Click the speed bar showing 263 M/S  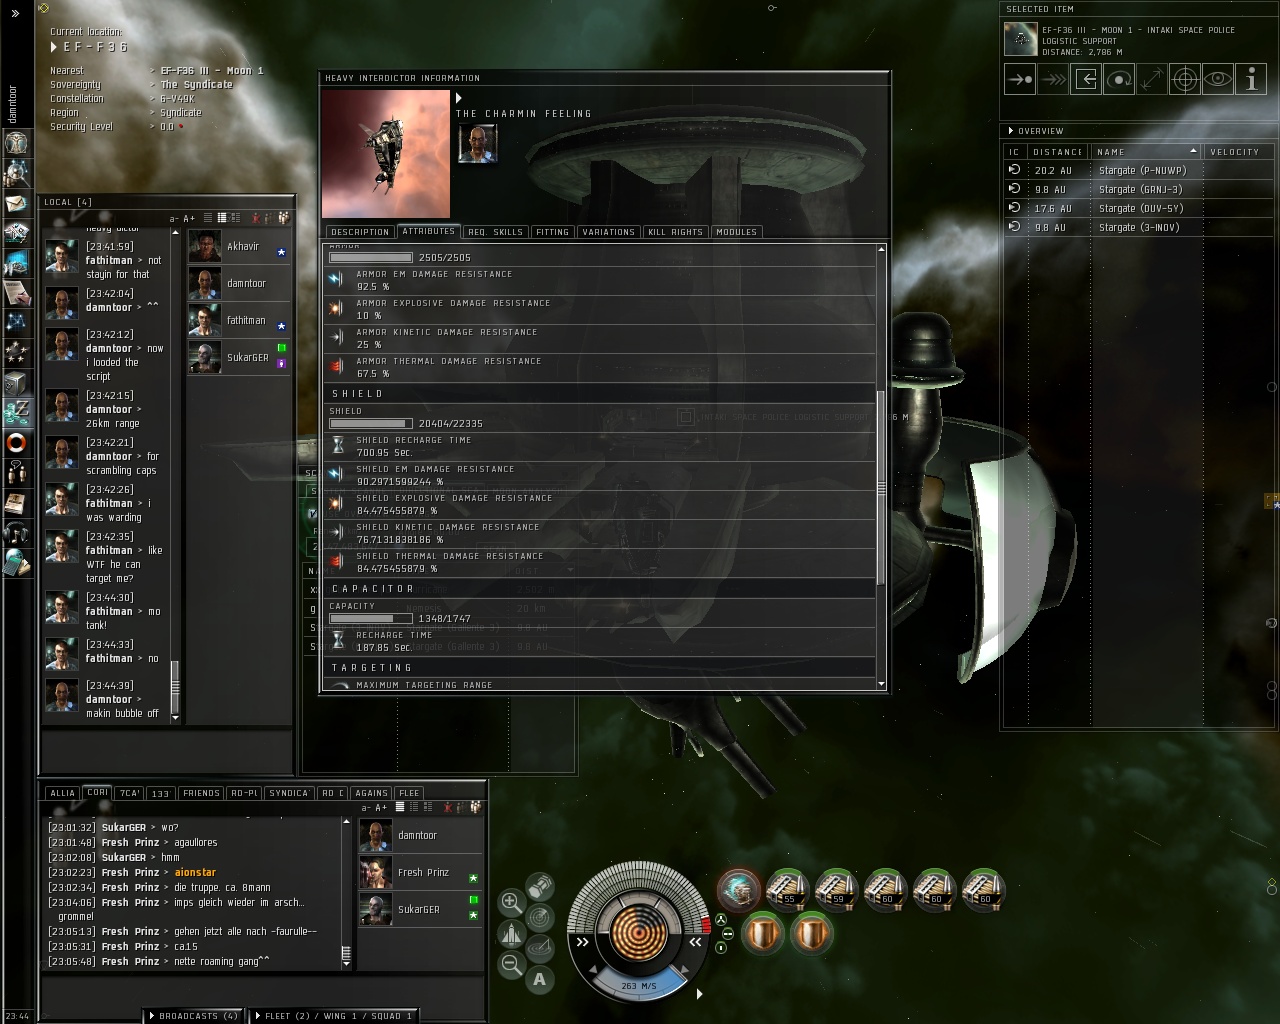click(x=639, y=985)
